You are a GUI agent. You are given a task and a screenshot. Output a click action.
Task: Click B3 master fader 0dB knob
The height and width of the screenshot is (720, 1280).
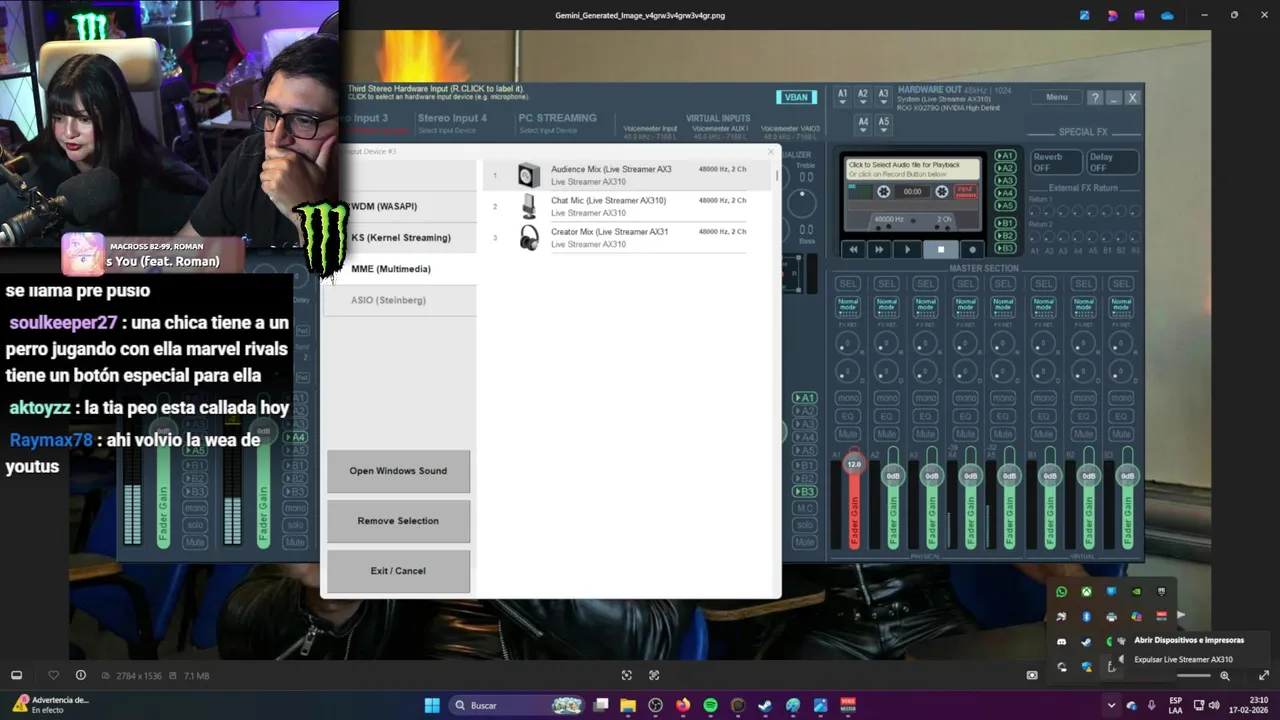1128,476
